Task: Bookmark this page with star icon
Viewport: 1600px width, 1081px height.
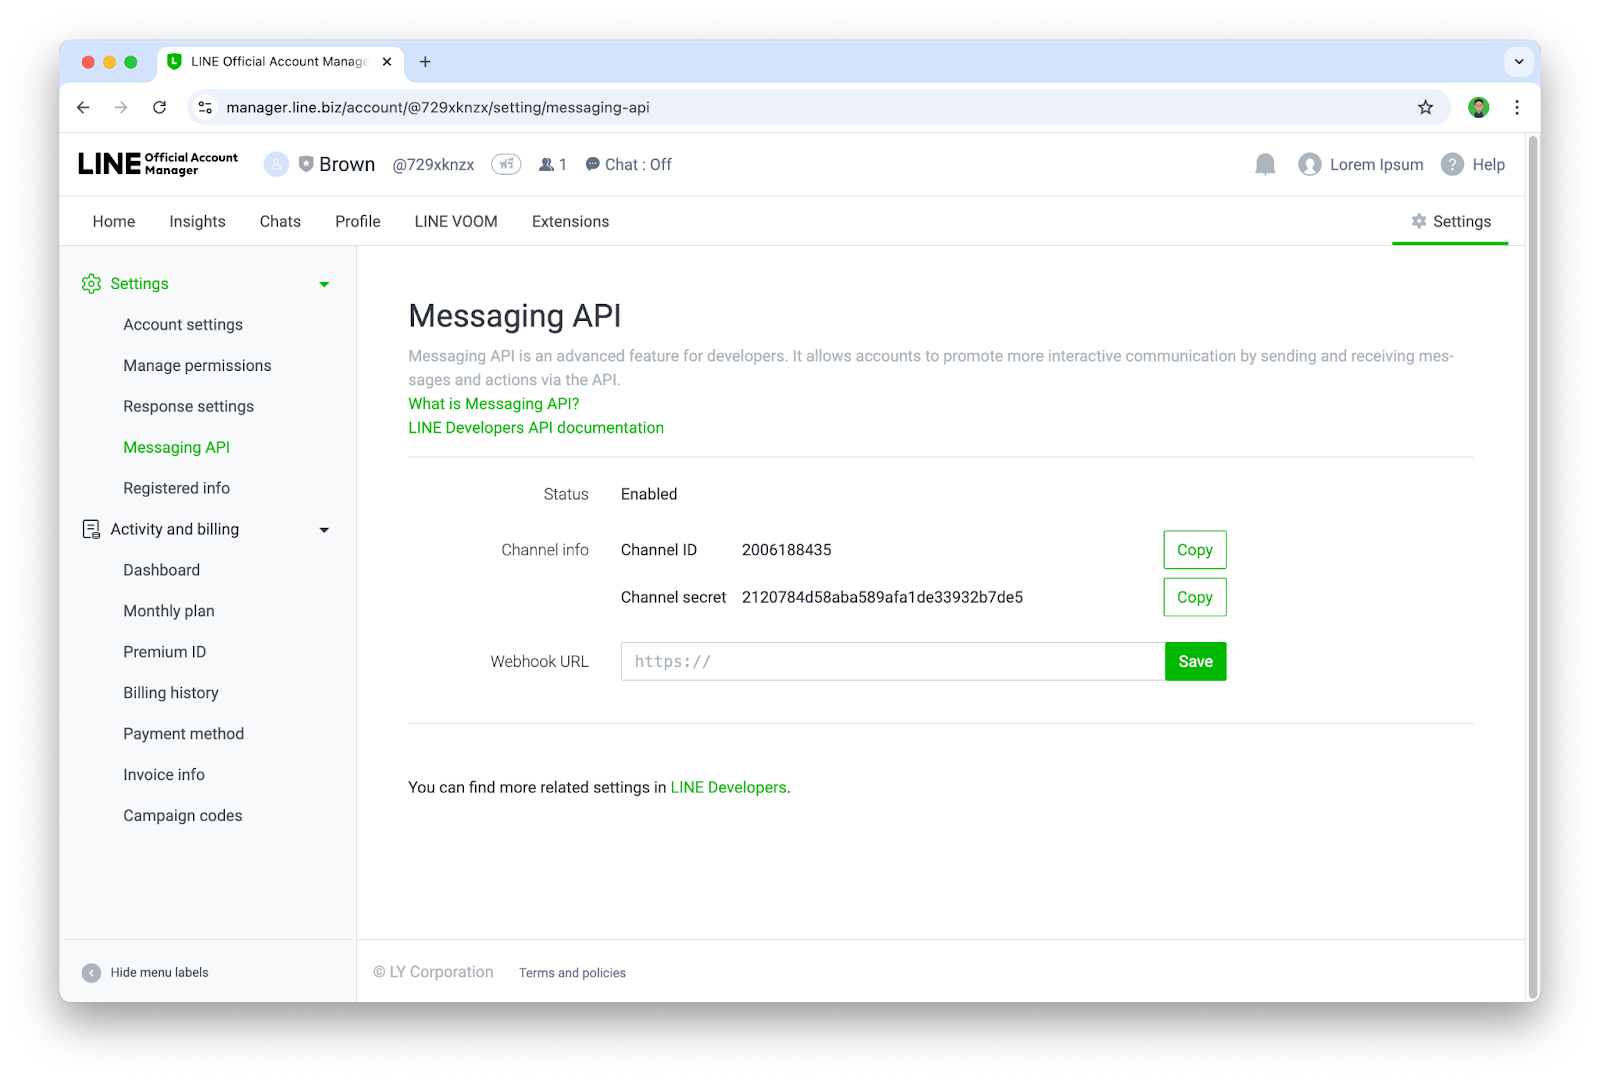Action: pyautogui.click(x=1425, y=107)
